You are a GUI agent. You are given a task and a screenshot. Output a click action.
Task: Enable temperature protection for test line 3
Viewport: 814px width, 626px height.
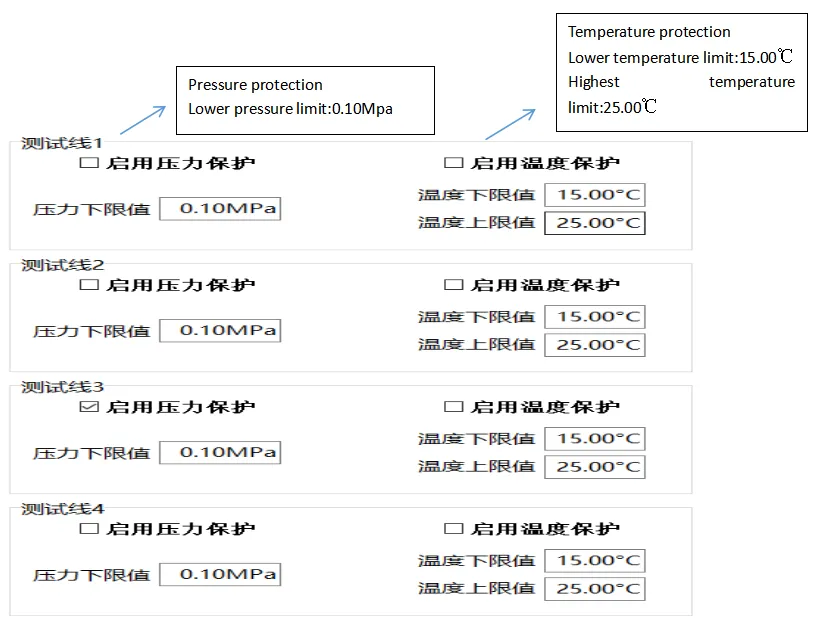coord(453,407)
